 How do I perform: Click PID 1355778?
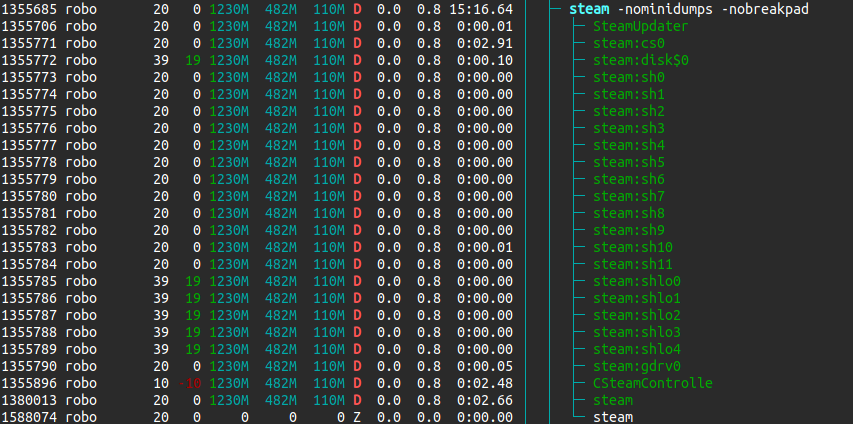coord(29,162)
